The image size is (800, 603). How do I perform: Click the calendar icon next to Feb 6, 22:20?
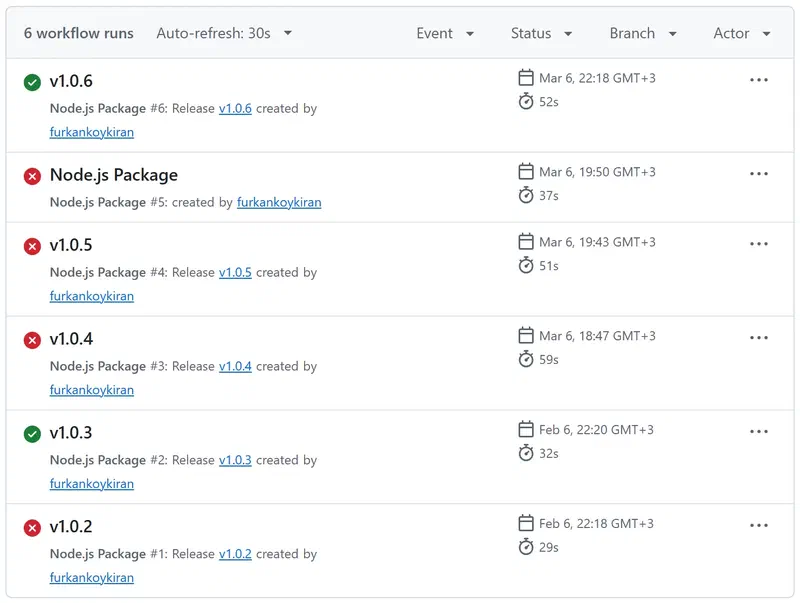tap(526, 429)
